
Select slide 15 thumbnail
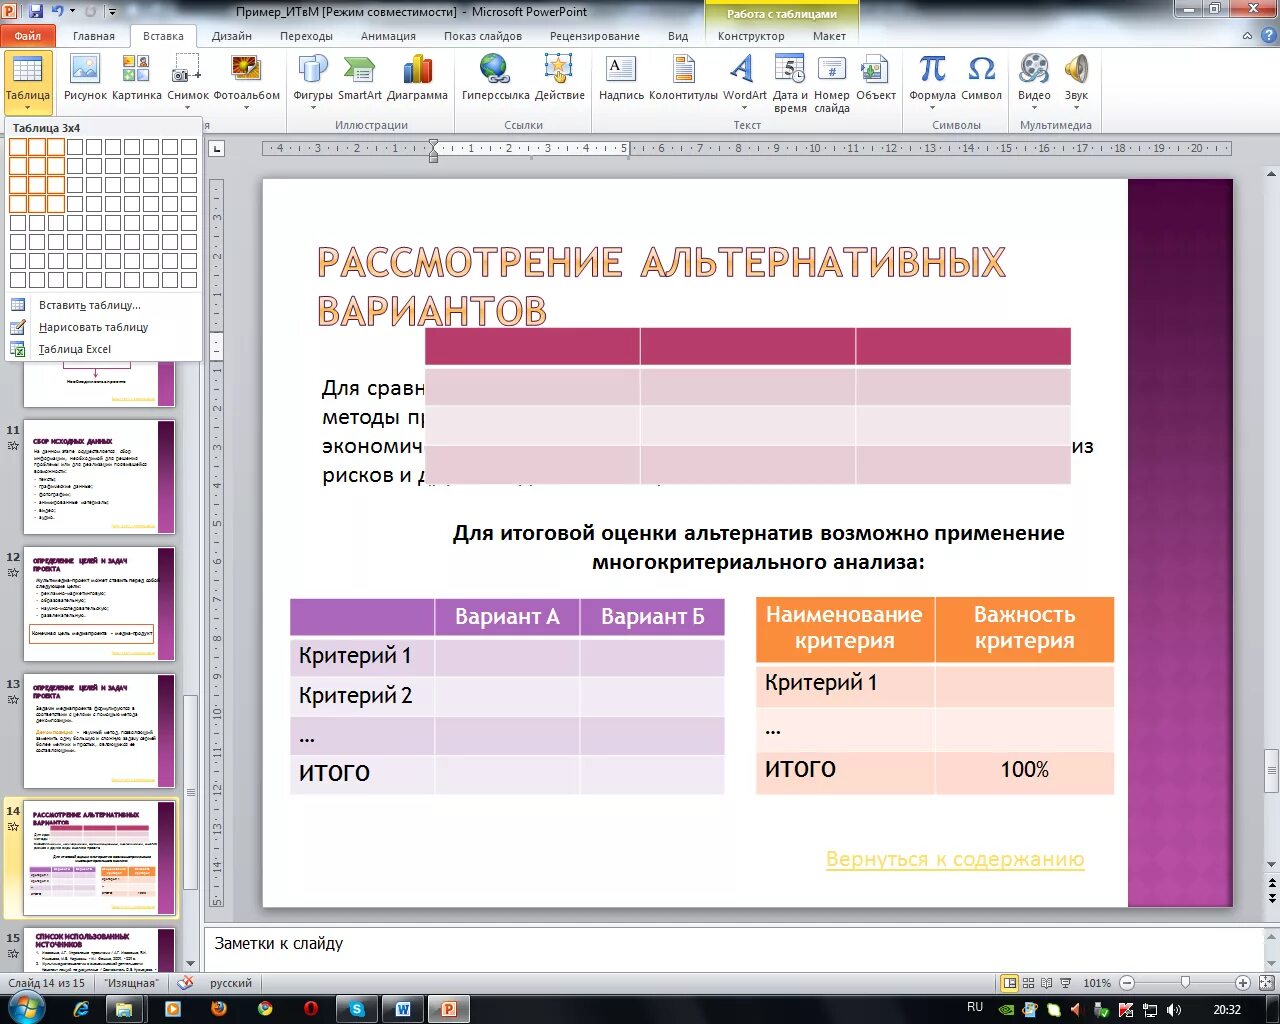99,950
